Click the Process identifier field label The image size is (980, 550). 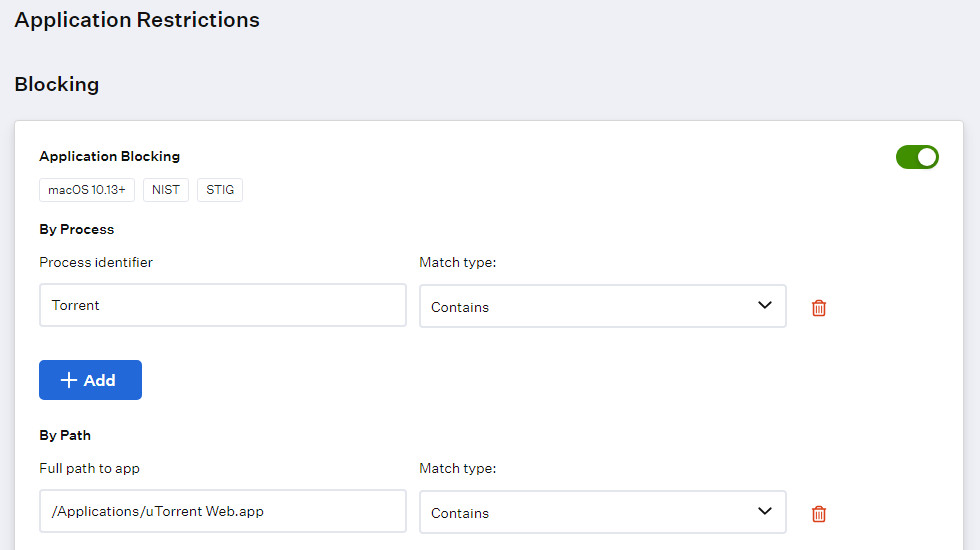click(96, 262)
